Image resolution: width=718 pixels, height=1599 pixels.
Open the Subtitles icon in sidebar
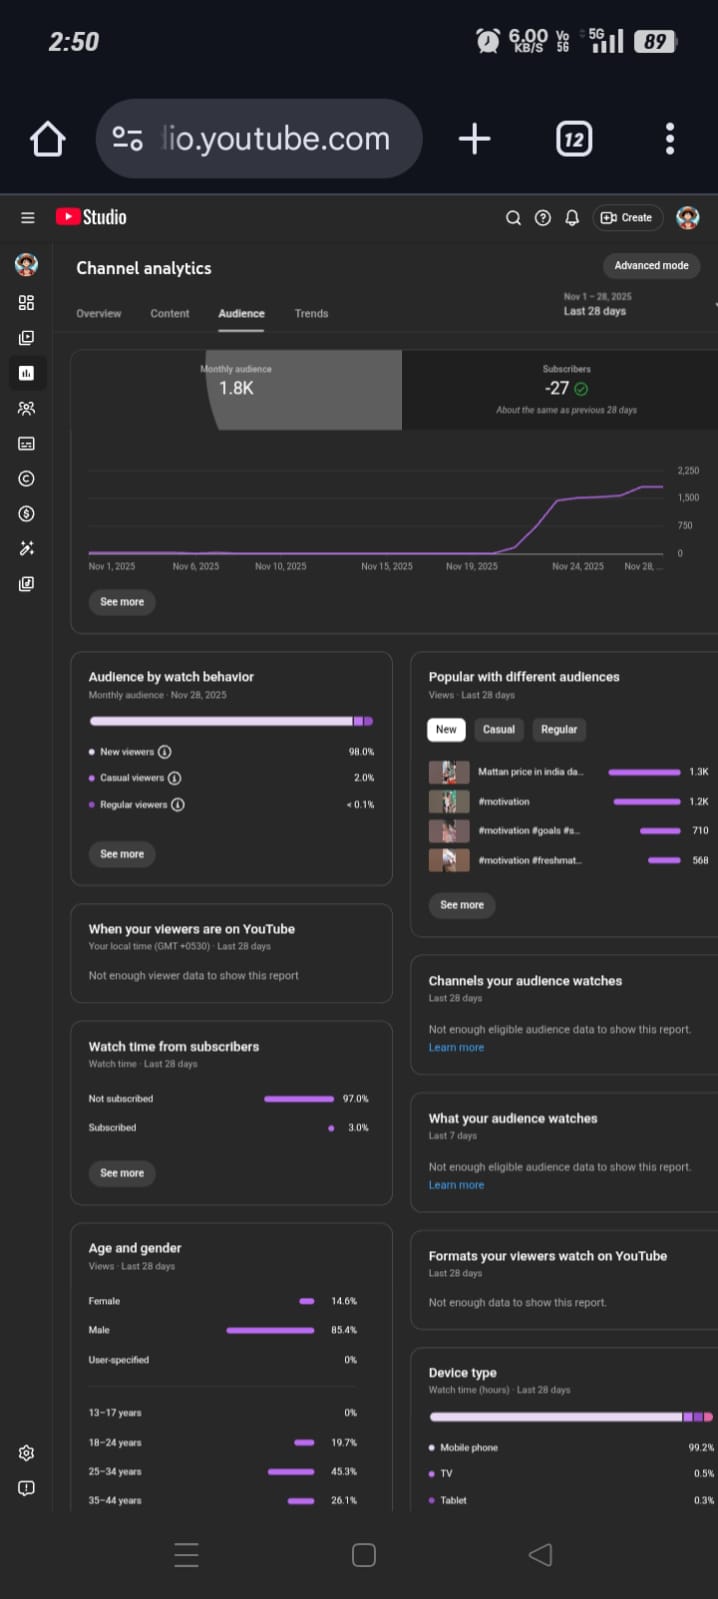tap(26, 443)
